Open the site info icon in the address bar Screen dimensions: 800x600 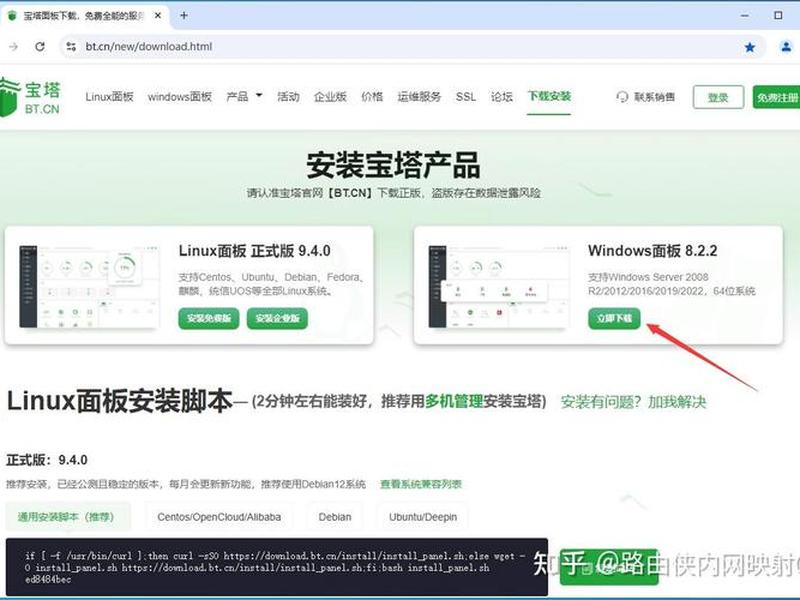pos(71,46)
